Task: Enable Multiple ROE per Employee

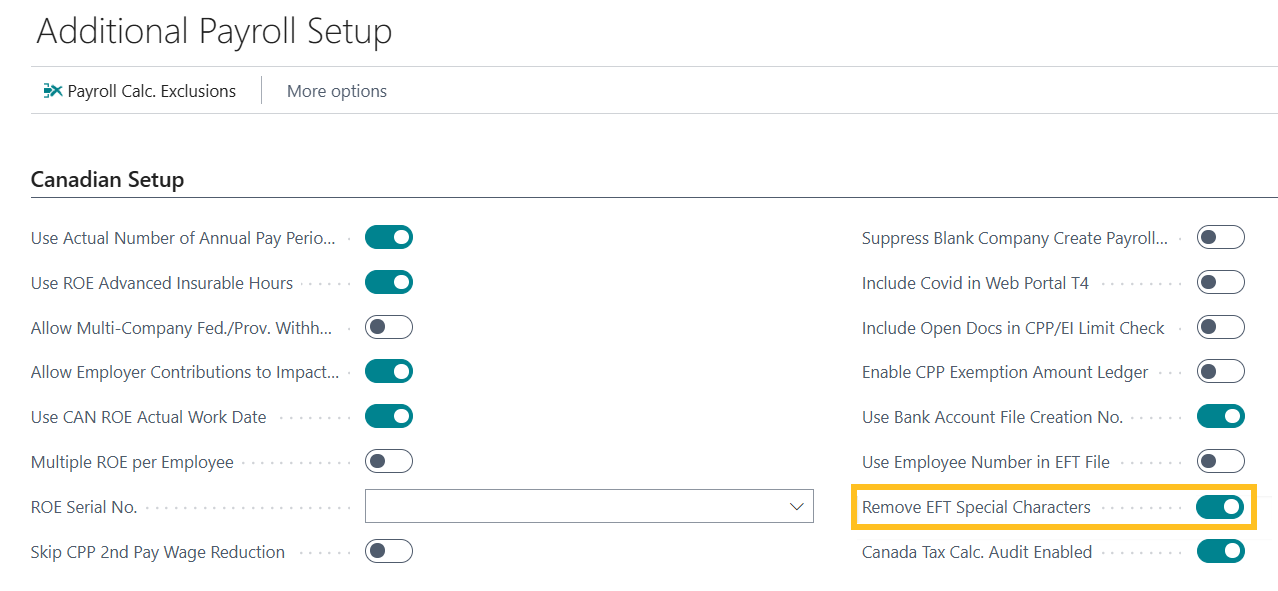Action: [389, 462]
